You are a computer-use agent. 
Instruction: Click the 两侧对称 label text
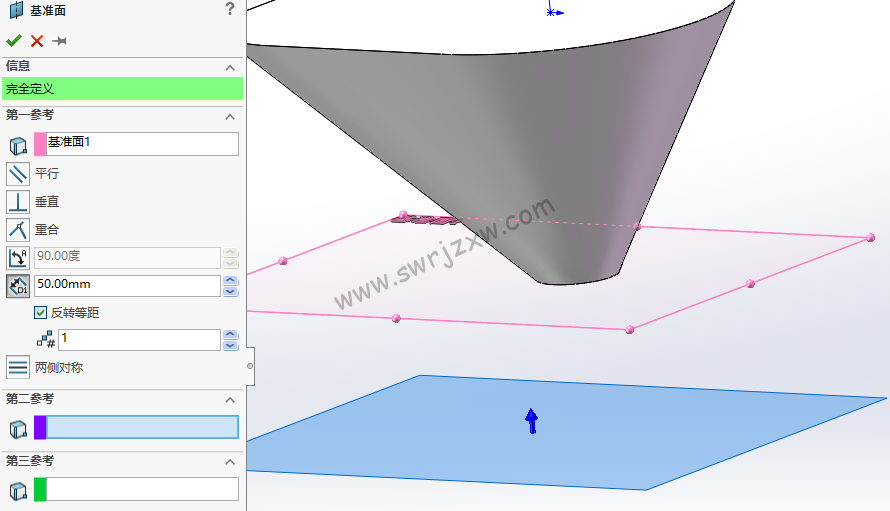[x=59, y=367]
